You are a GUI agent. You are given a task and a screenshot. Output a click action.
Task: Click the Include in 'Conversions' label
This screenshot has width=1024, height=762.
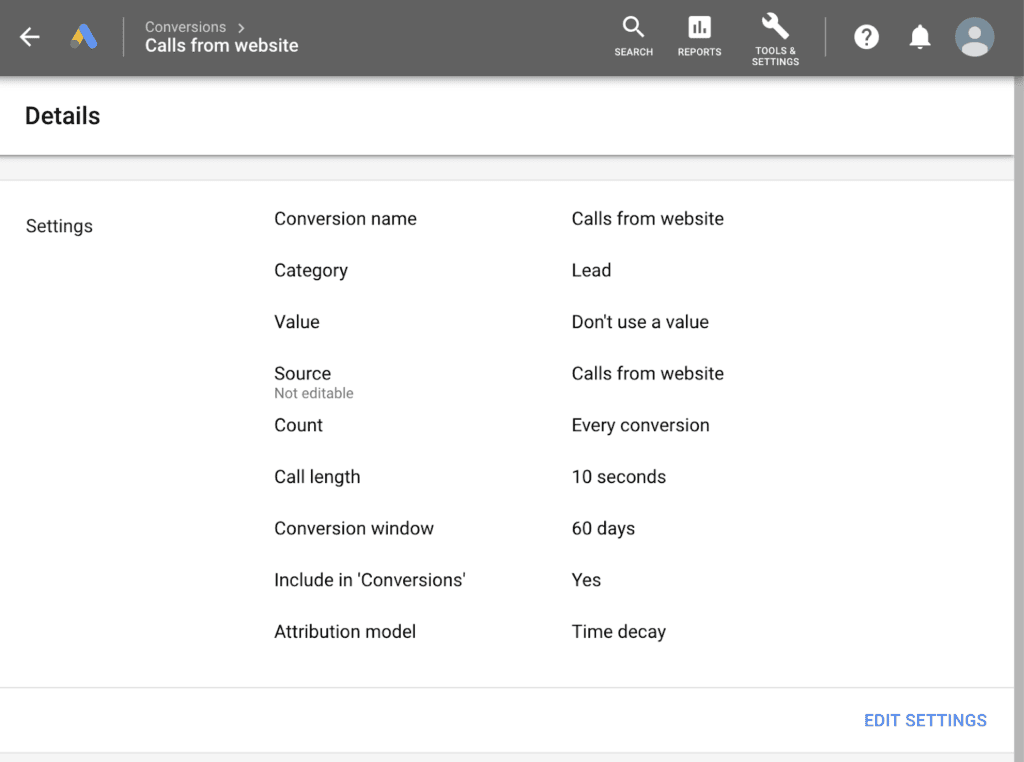click(x=370, y=580)
